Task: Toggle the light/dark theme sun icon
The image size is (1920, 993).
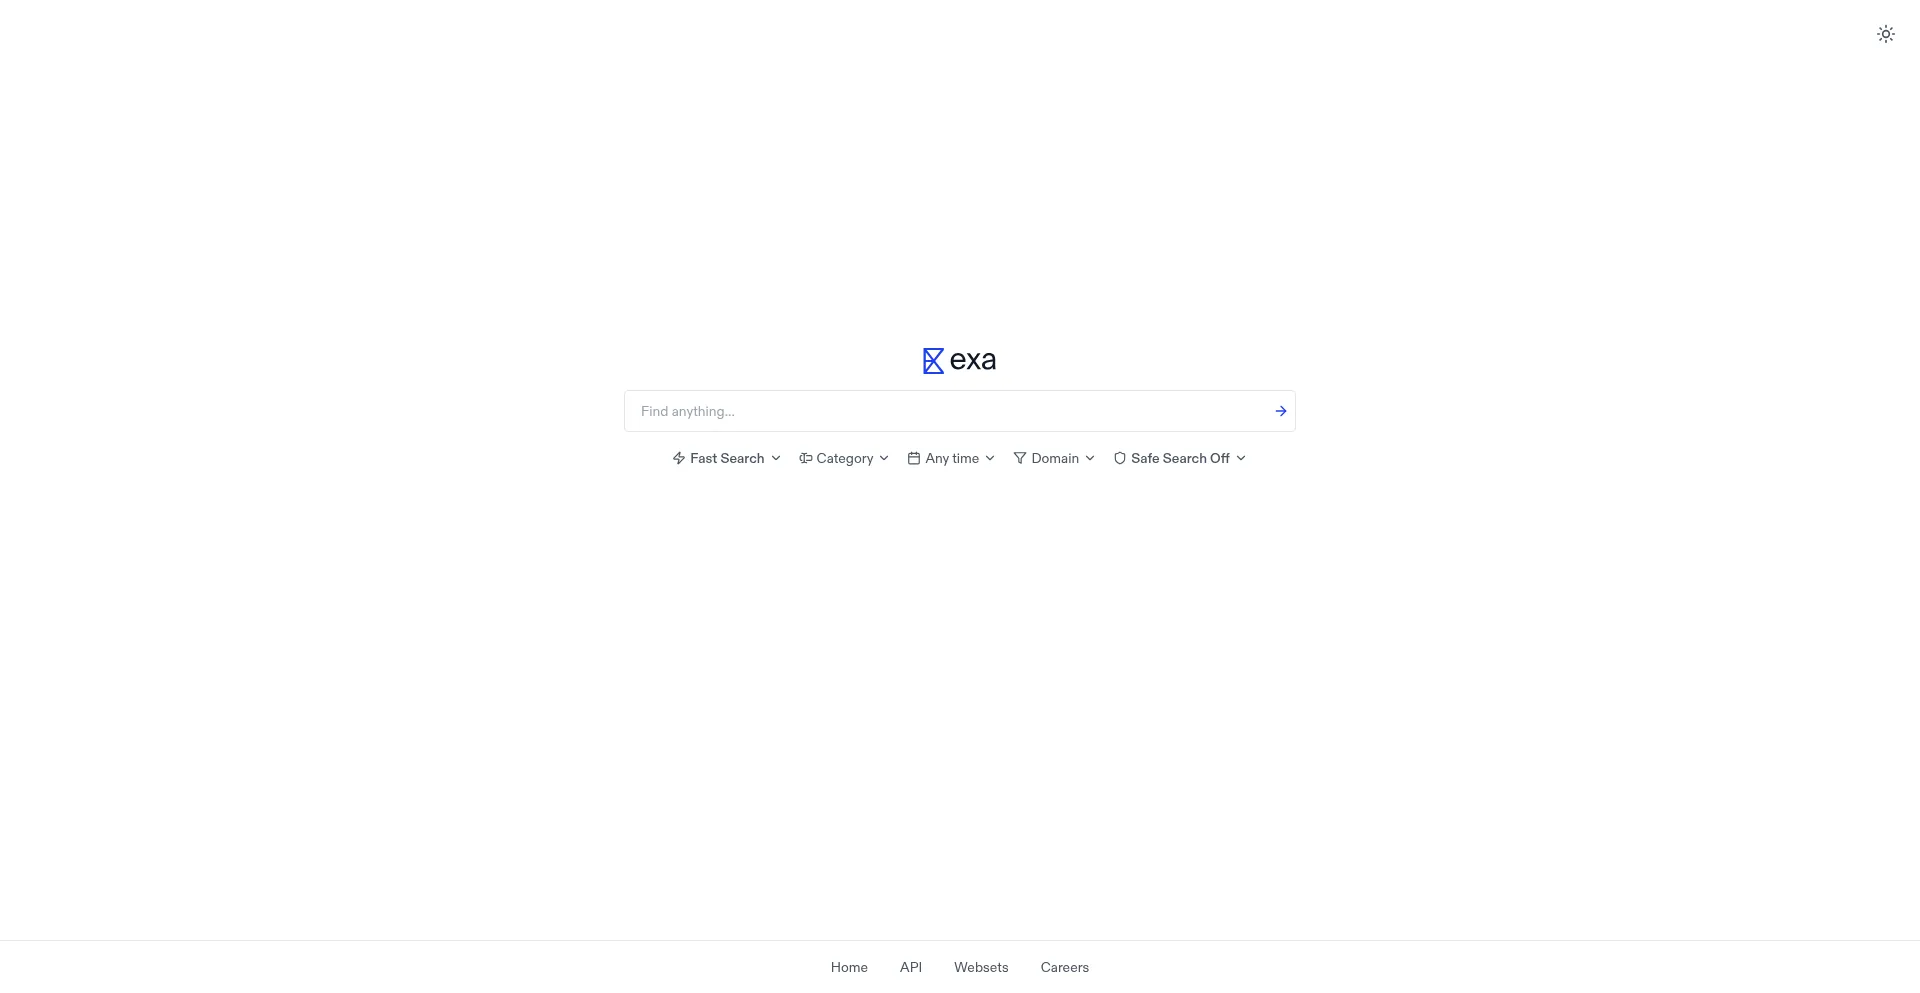Action: [x=1885, y=34]
